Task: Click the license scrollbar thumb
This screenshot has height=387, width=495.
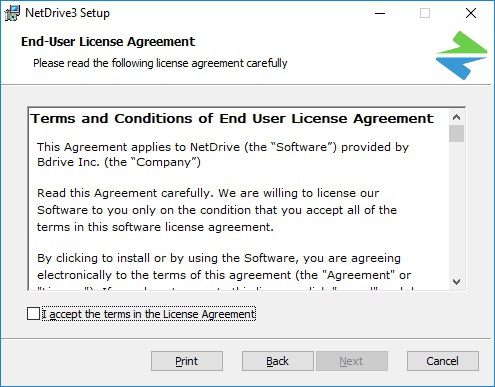Action: 456,134
